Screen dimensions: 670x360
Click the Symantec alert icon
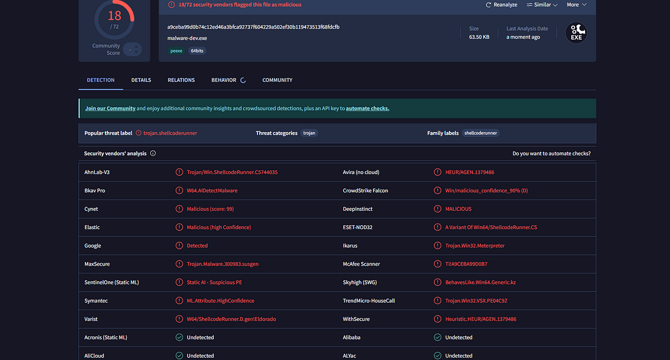(179, 301)
